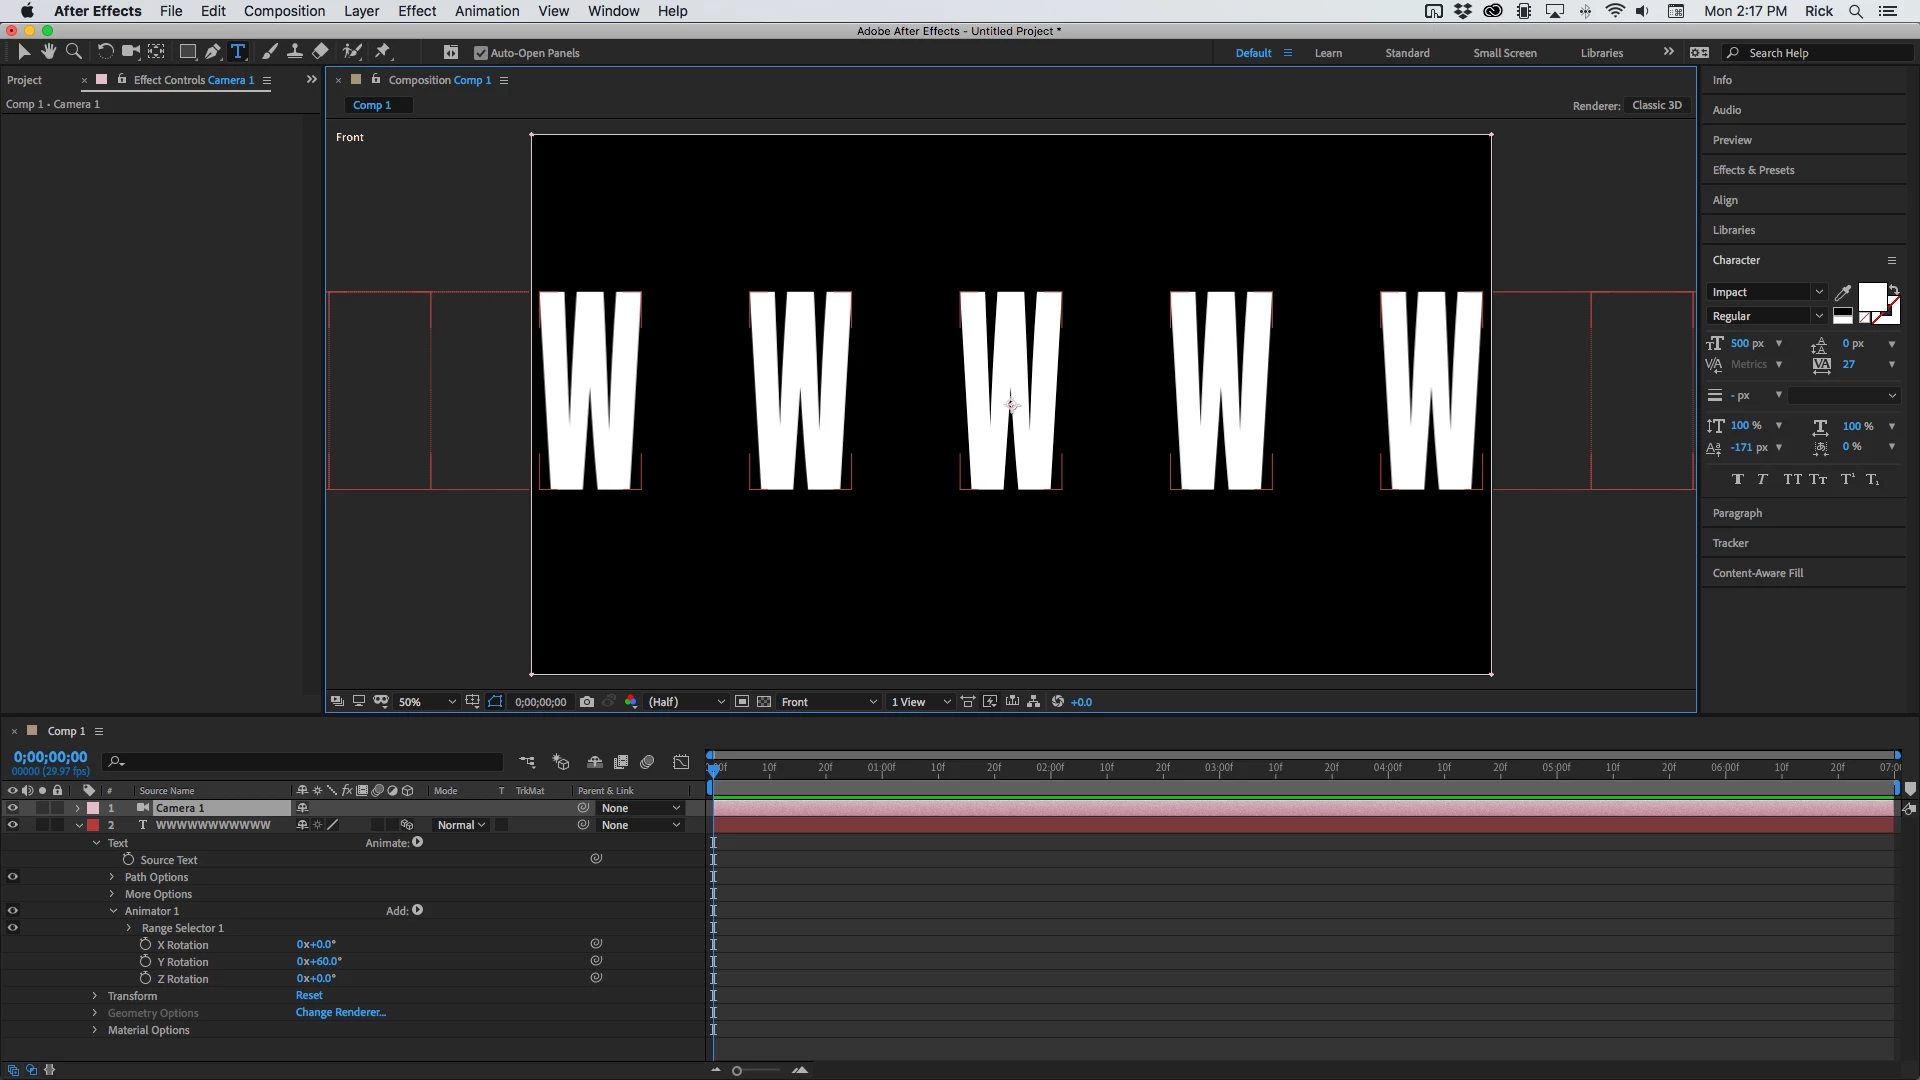Click the snapshot camera icon
The image size is (1920, 1080).
pyautogui.click(x=587, y=702)
